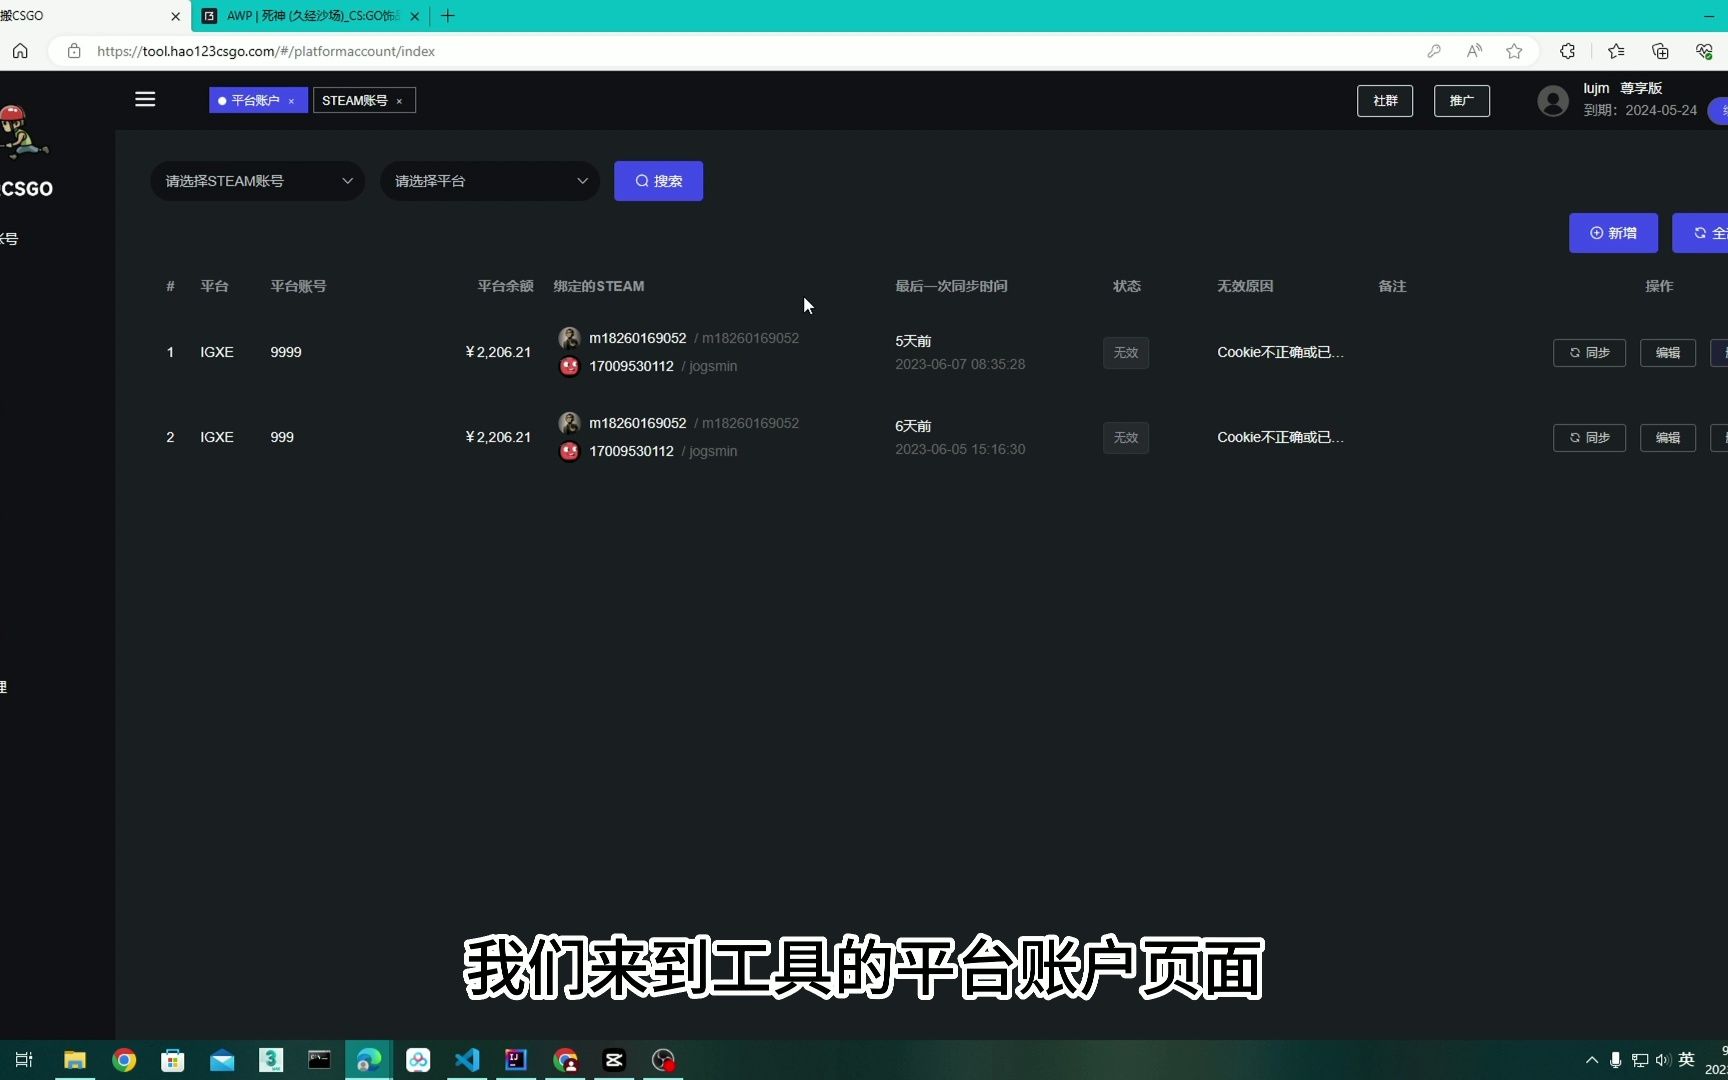Click the read aloud icon
The width and height of the screenshot is (1728, 1080).
(1474, 51)
